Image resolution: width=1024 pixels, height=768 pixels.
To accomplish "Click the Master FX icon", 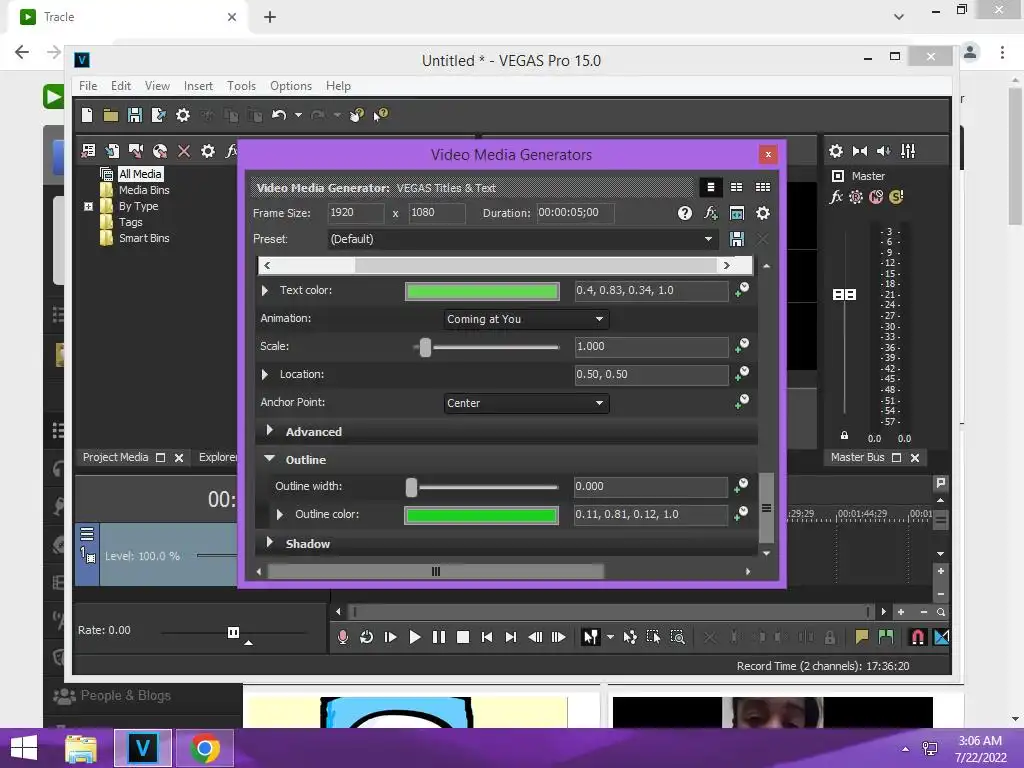I will [836, 197].
